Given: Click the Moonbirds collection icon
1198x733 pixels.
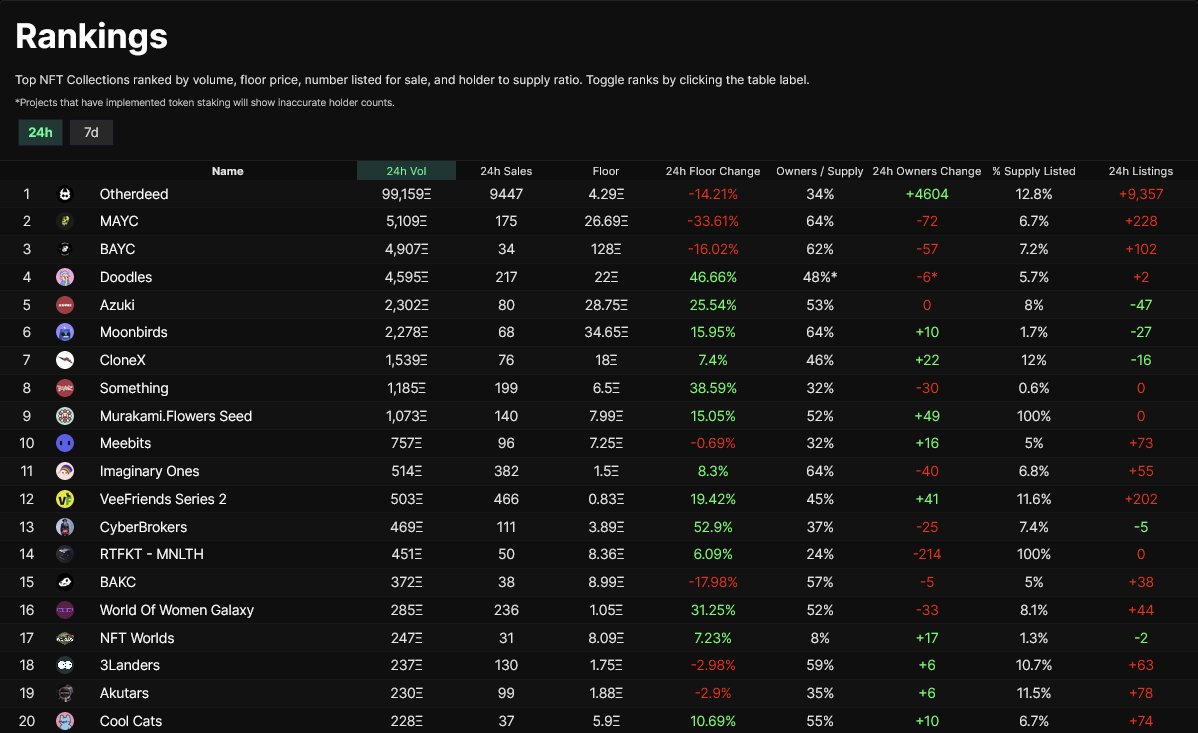Looking at the screenshot, I should [x=65, y=332].
